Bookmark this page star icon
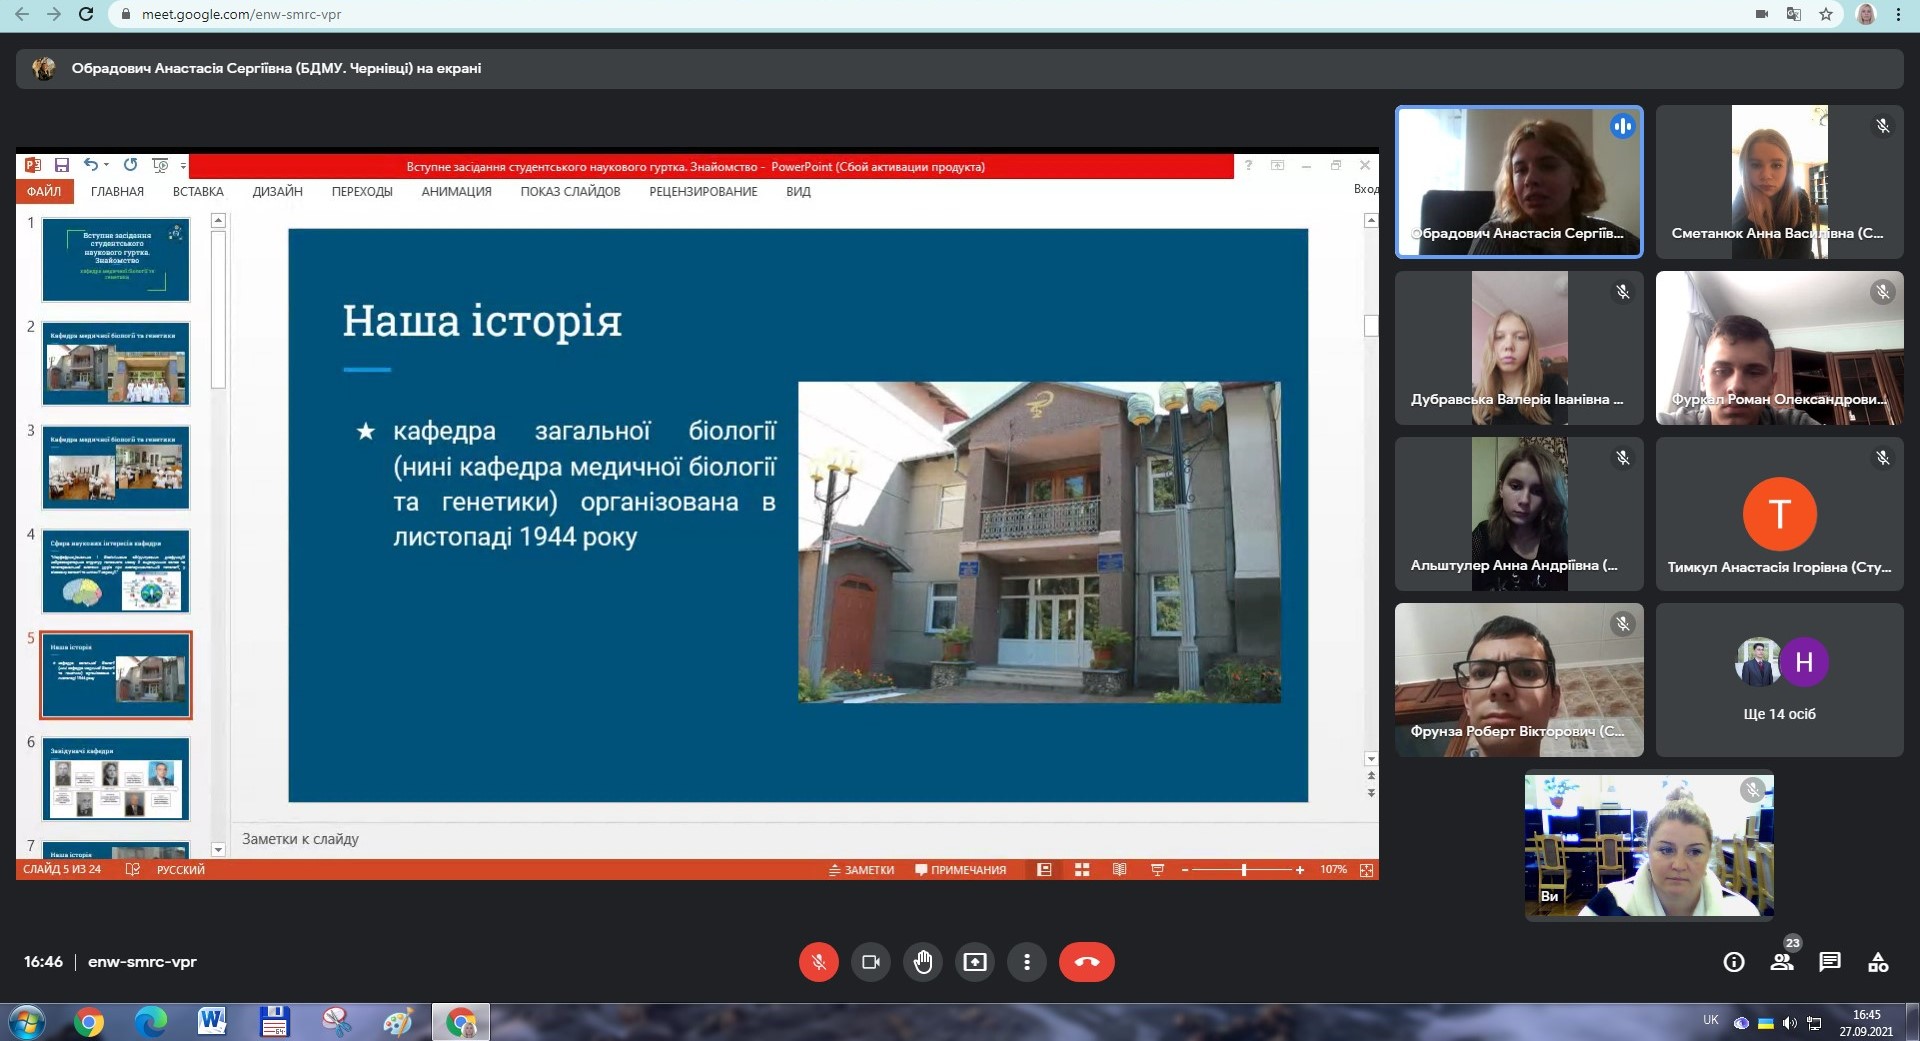 point(1826,14)
